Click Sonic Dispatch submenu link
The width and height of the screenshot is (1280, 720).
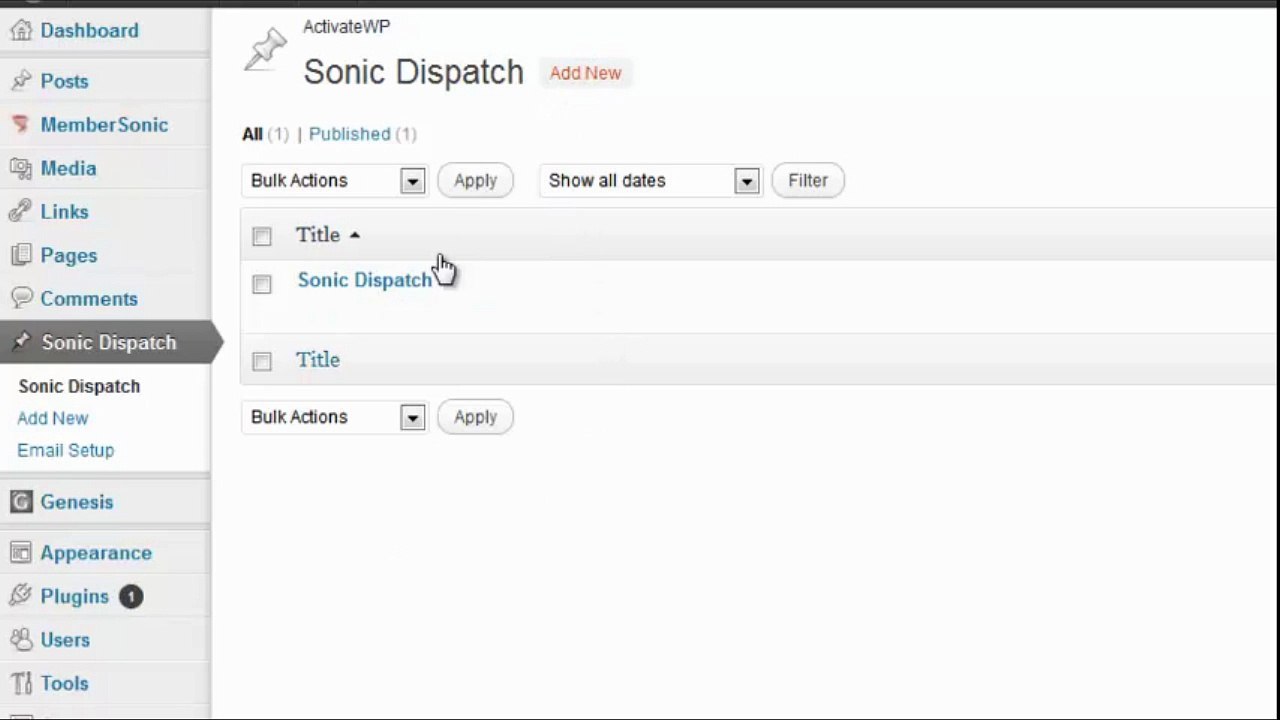[x=79, y=386]
